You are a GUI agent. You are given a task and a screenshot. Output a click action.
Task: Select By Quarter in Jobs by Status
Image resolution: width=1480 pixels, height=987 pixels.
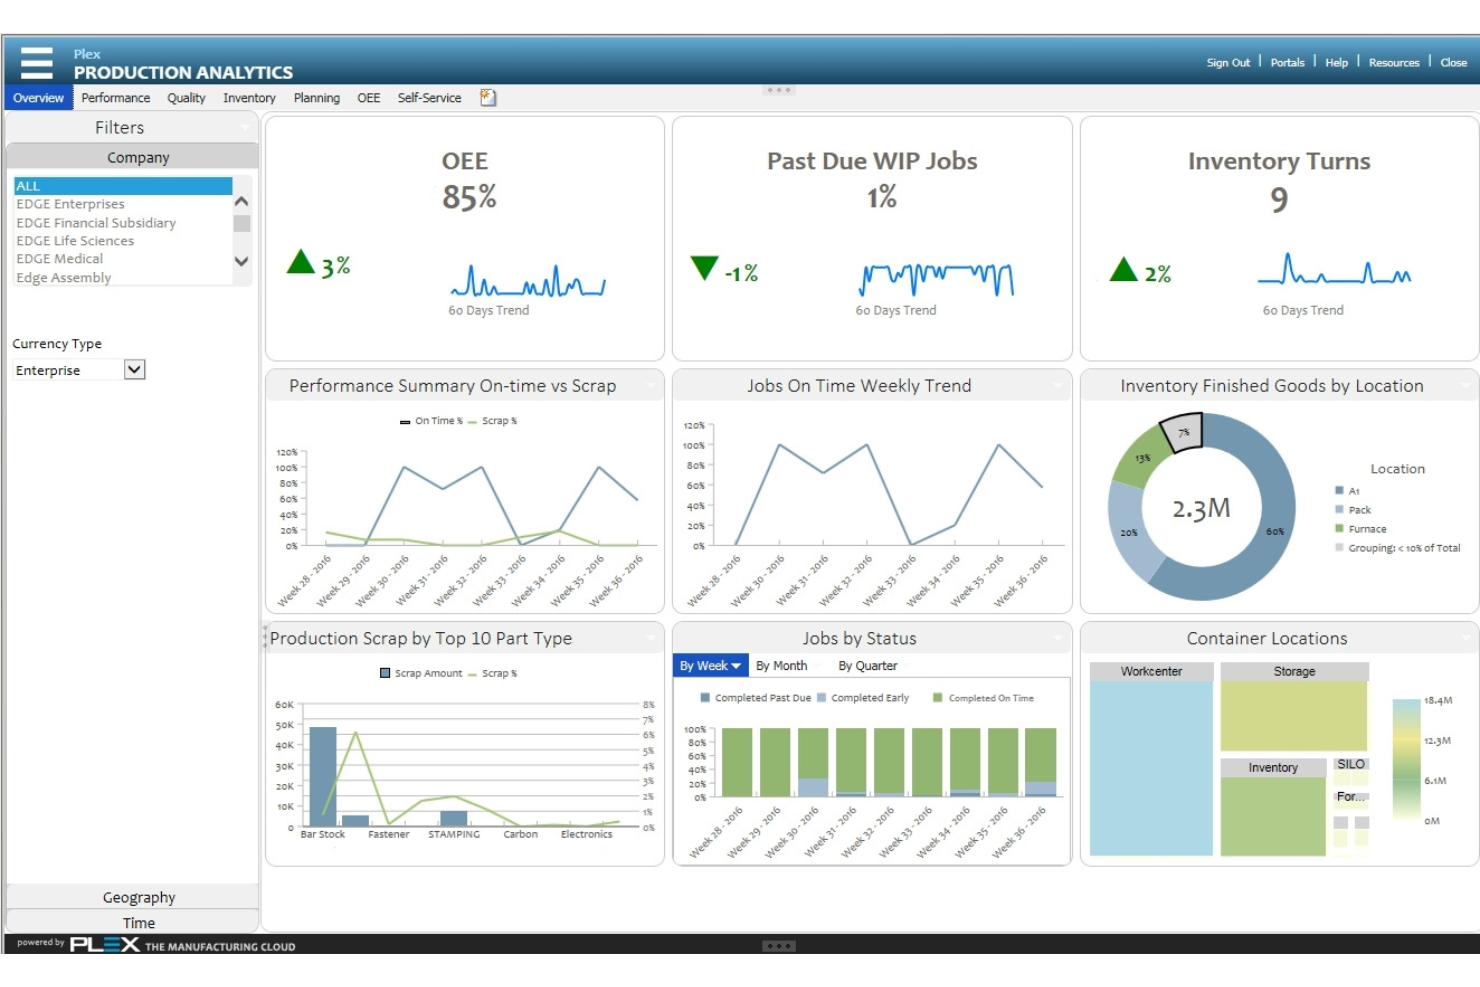pyautogui.click(x=867, y=666)
